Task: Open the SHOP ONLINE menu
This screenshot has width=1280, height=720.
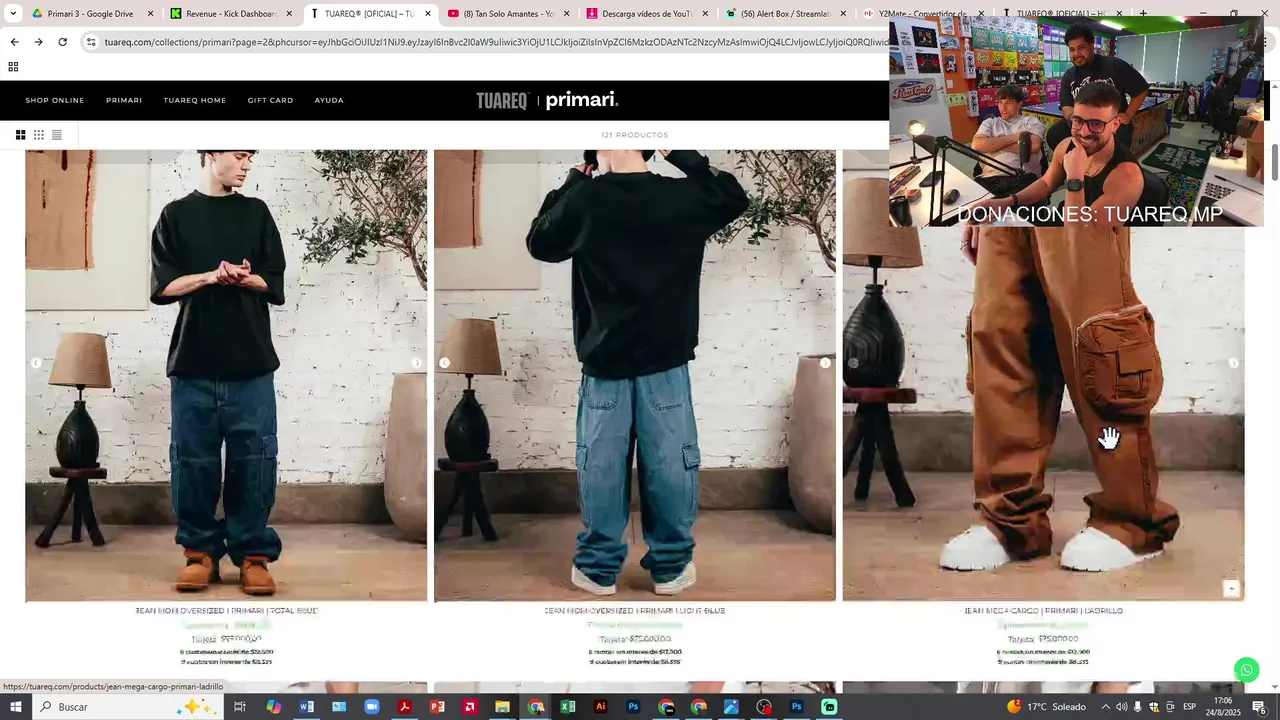Action: 55,100
